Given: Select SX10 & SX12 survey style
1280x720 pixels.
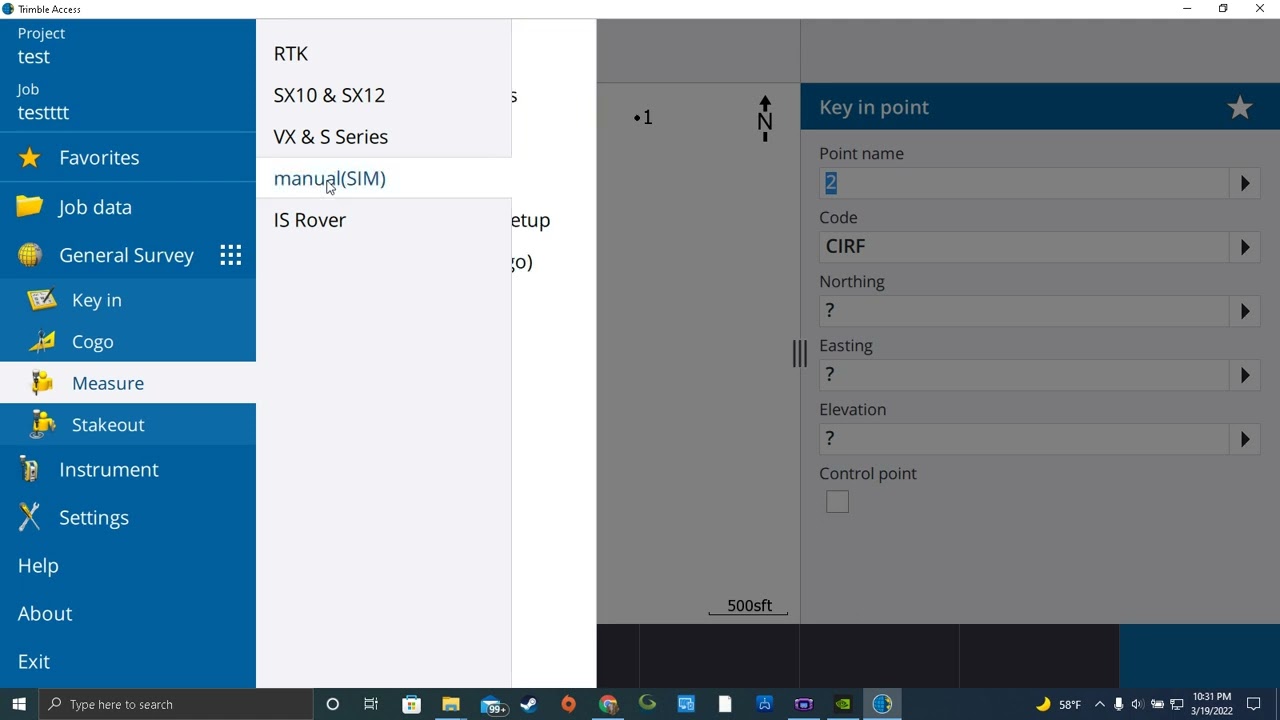Looking at the screenshot, I should point(384,95).
